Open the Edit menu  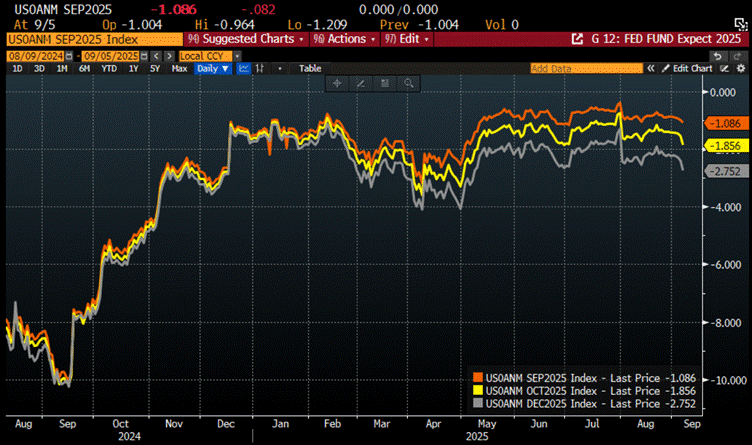(x=407, y=39)
